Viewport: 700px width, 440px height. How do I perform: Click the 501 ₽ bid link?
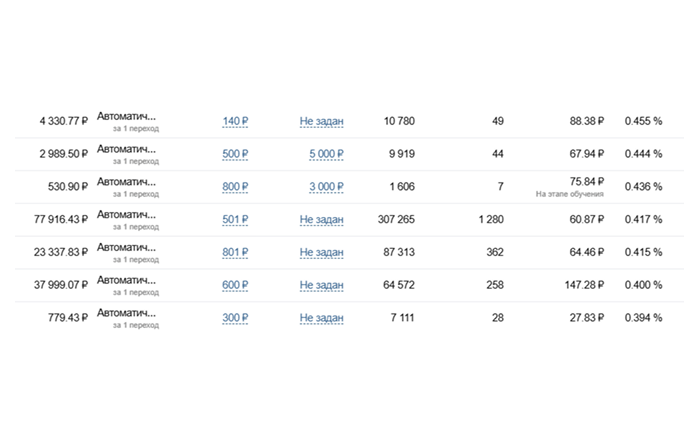pos(234,220)
